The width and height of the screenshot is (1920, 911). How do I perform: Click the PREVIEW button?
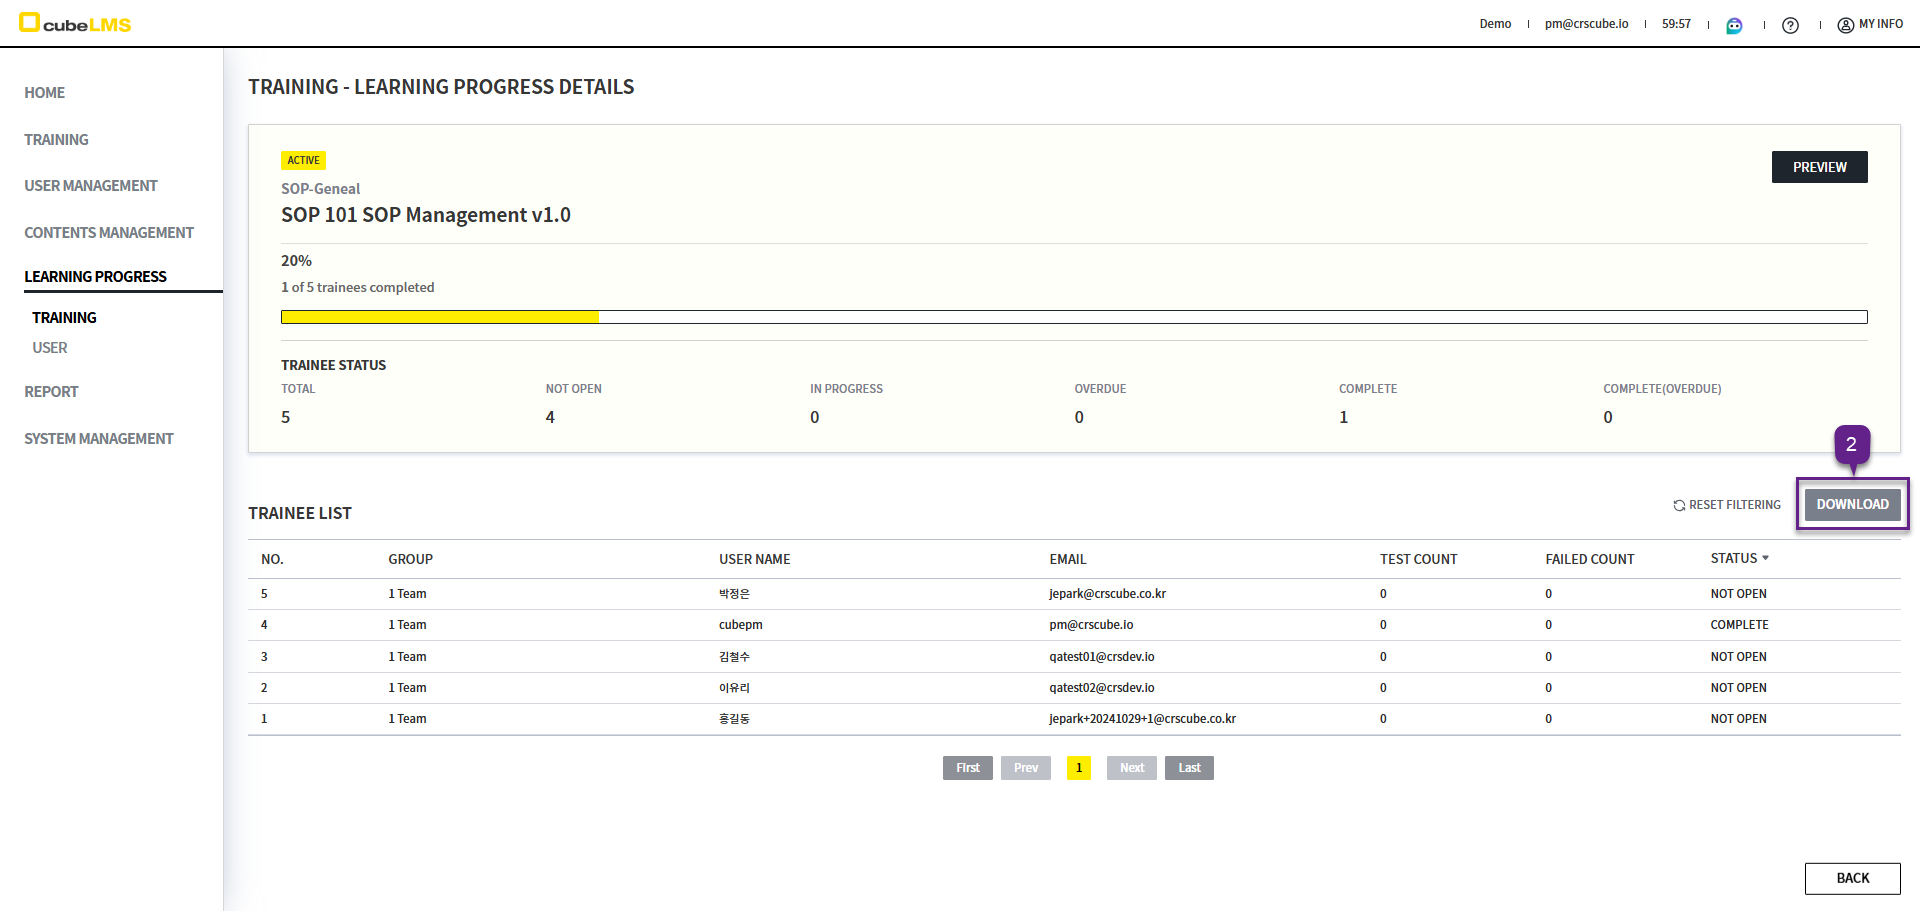(1819, 167)
